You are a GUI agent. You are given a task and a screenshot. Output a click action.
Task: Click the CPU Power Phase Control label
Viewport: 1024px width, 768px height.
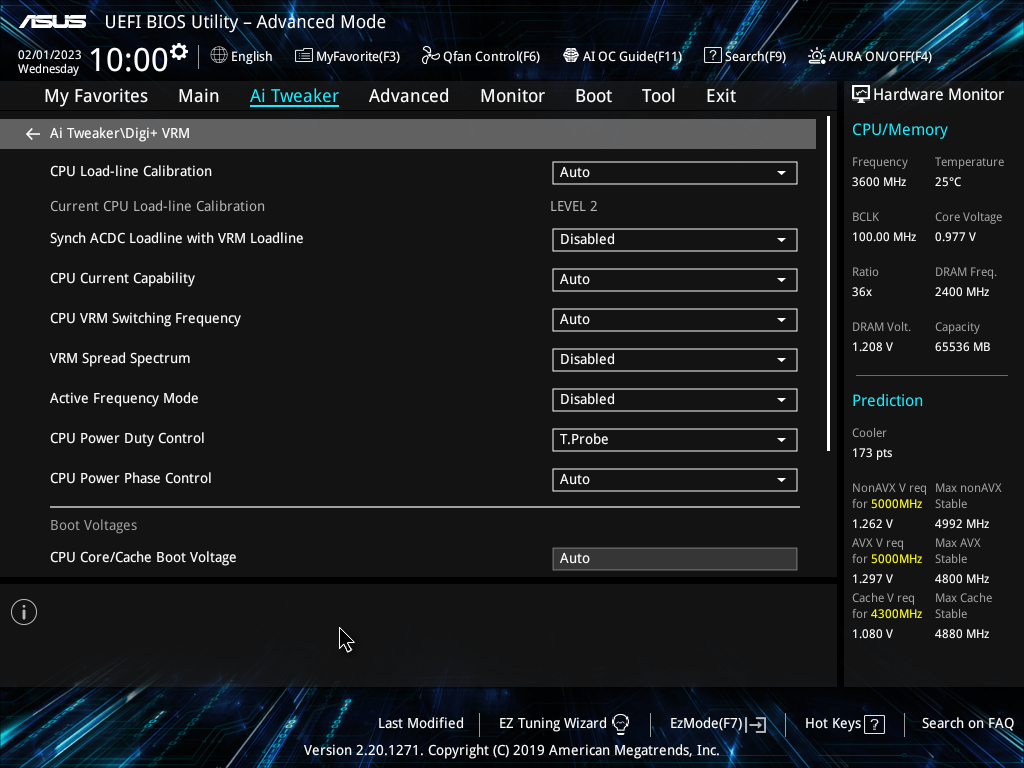click(x=131, y=478)
